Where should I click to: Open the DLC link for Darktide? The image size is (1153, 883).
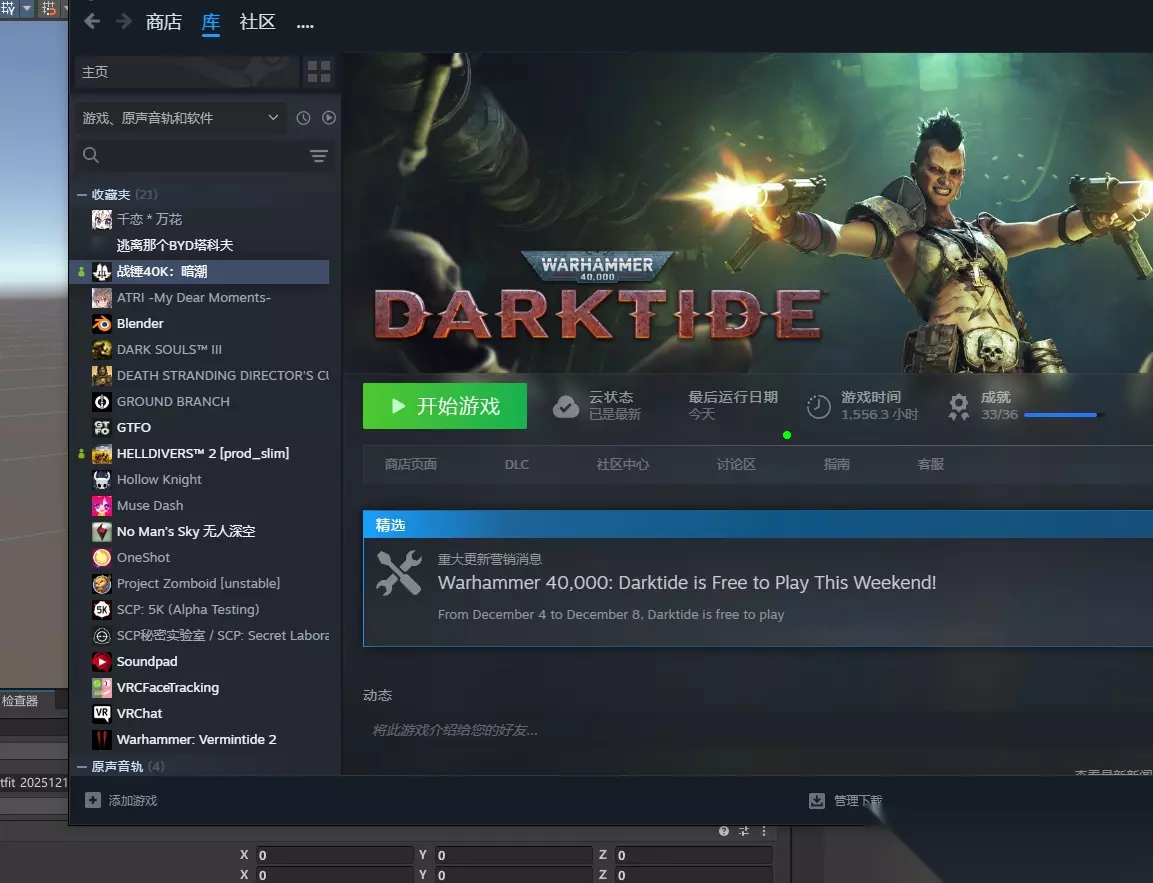click(516, 465)
